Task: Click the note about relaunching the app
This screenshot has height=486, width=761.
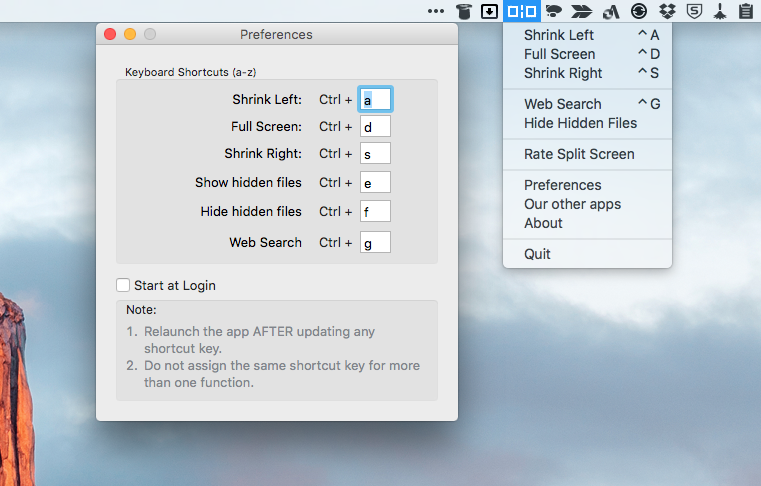Action: [251, 340]
